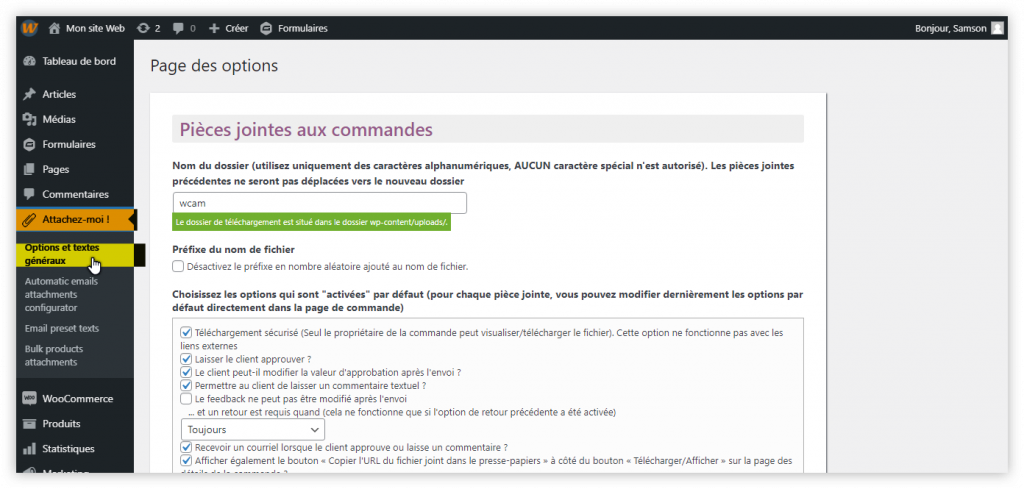Viewport: 1024px width, 489px height.
Task: Toggle the Laisser le client approuver checkbox
Action: tap(186, 359)
